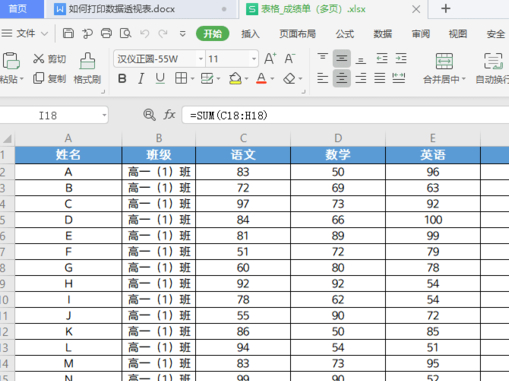
Task: Switch to the Insert (插入) tab
Action: tap(250, 34)
